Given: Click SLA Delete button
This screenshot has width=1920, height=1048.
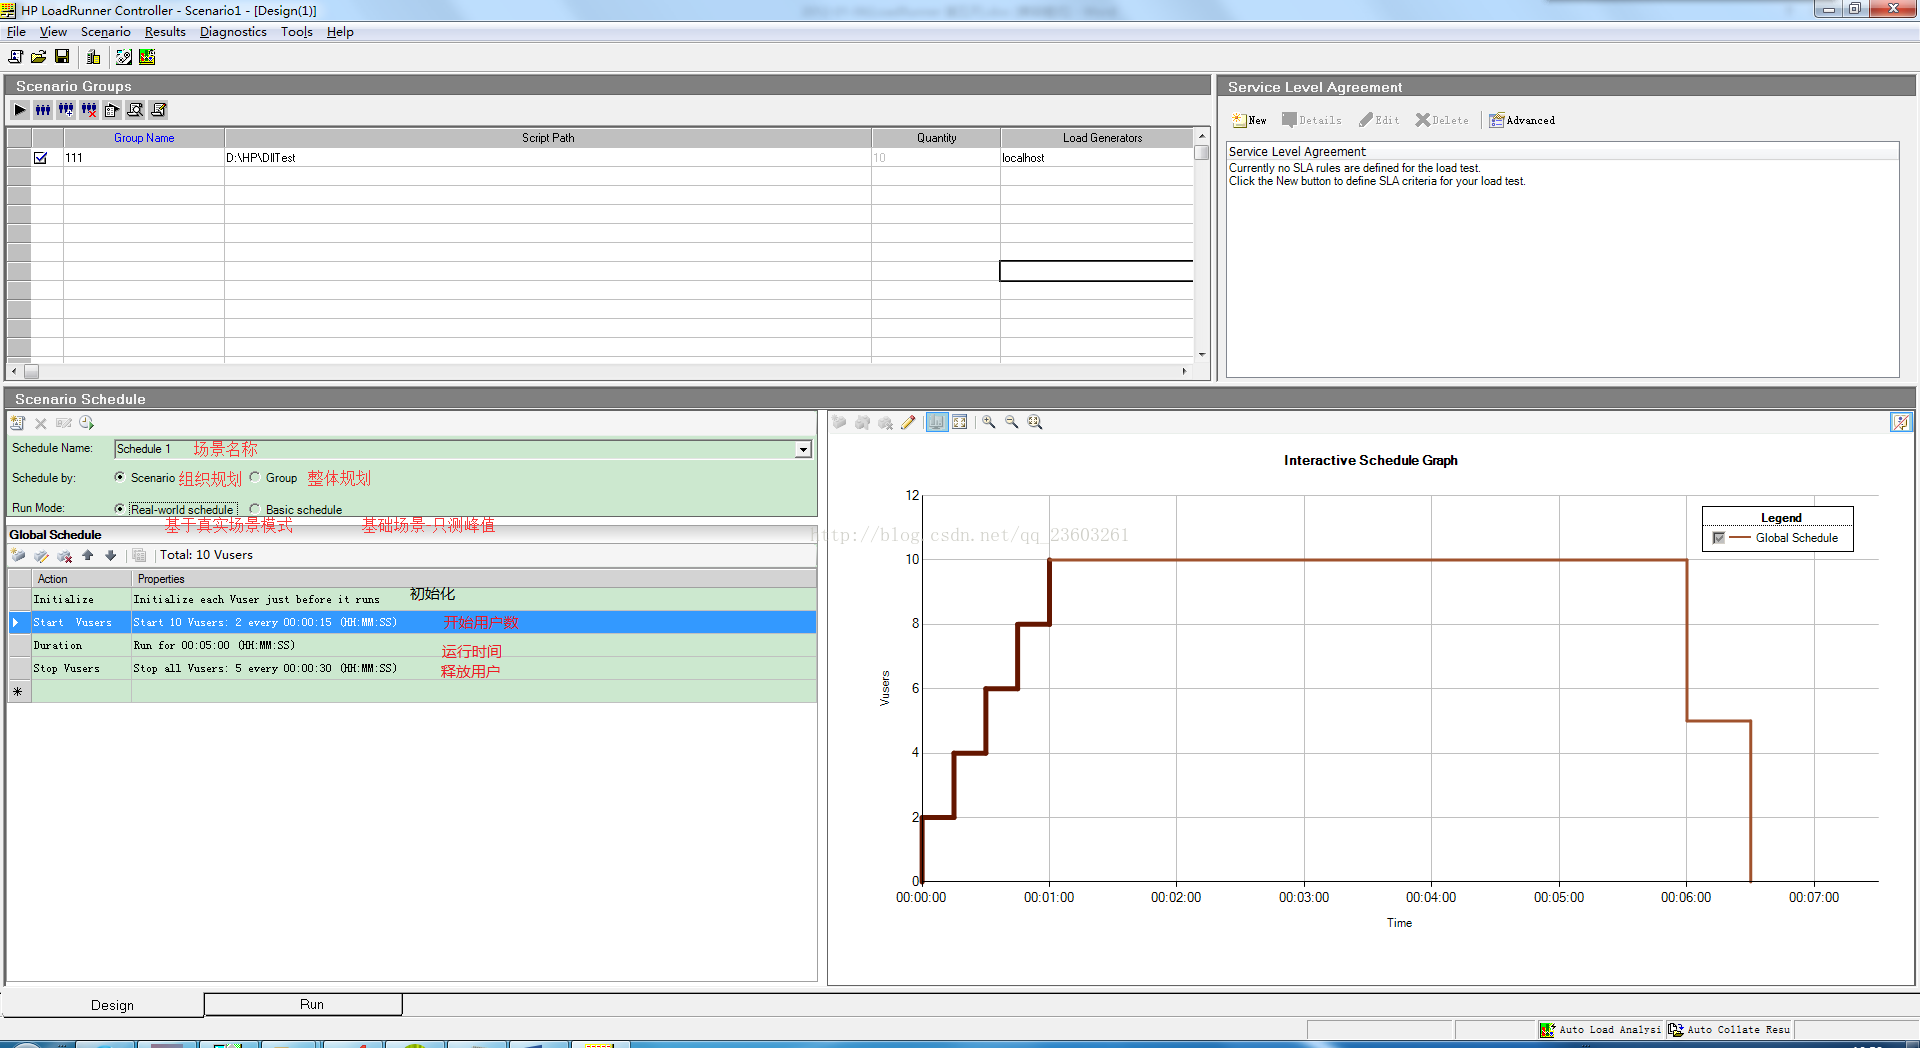Looking at the screenshot, I should [x=1442, y=120].
